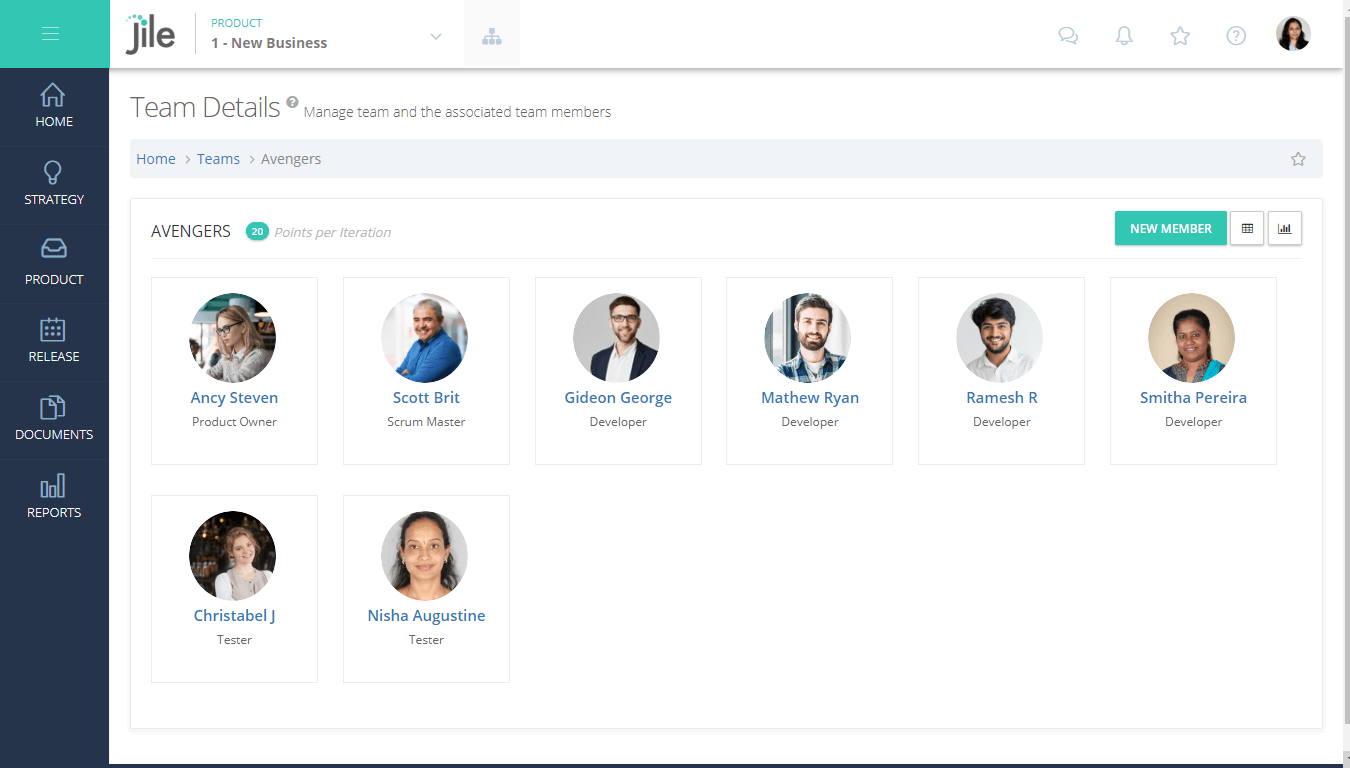Screen dimensions: 1350x768
Task: Click the notifications bell icon
Action: 1124,36
